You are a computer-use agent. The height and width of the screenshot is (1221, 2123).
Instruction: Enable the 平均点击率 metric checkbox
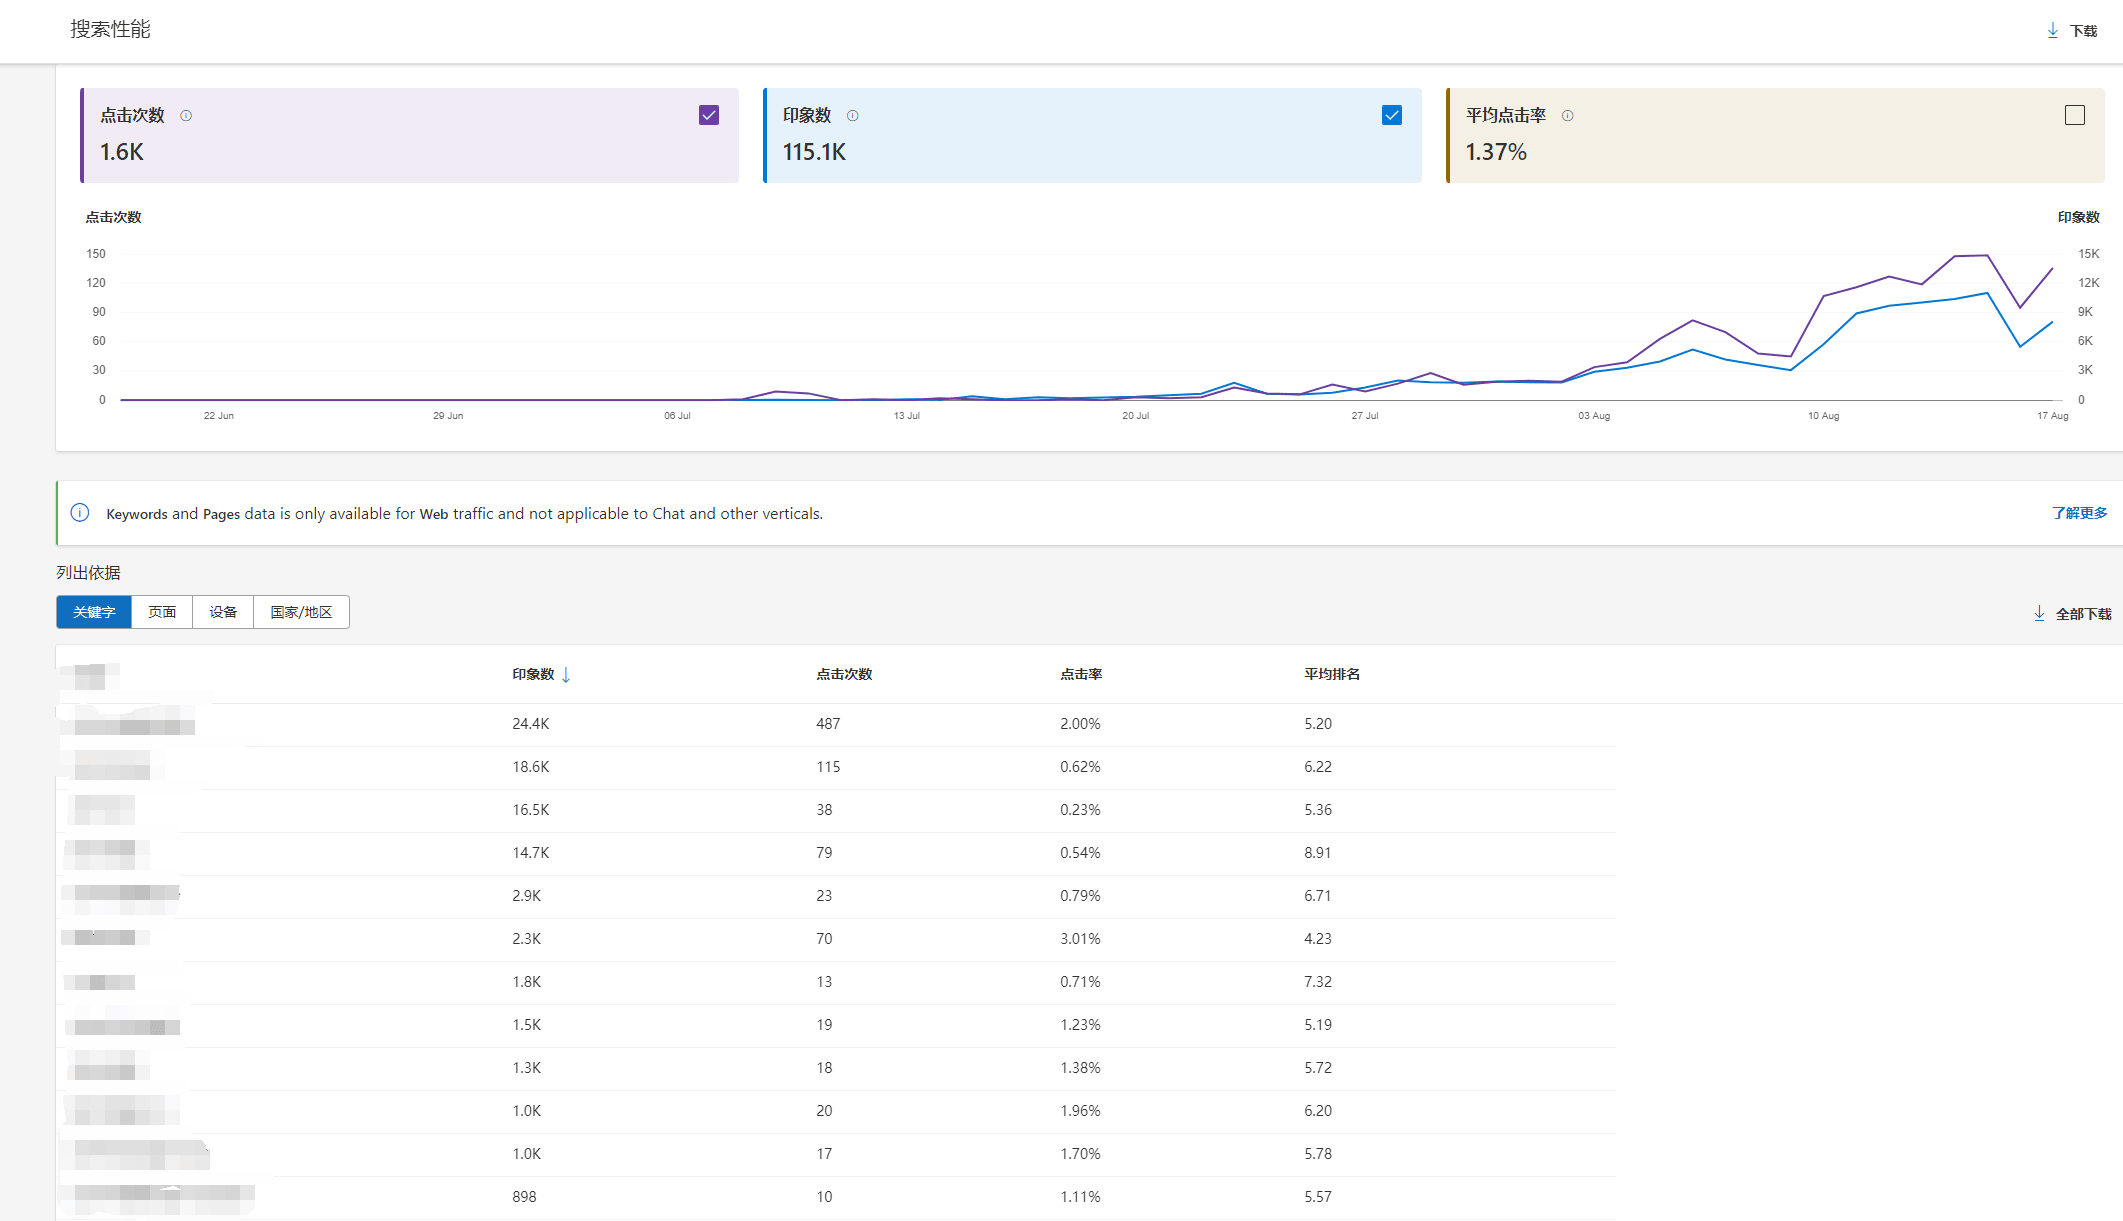pos(2075,115)
